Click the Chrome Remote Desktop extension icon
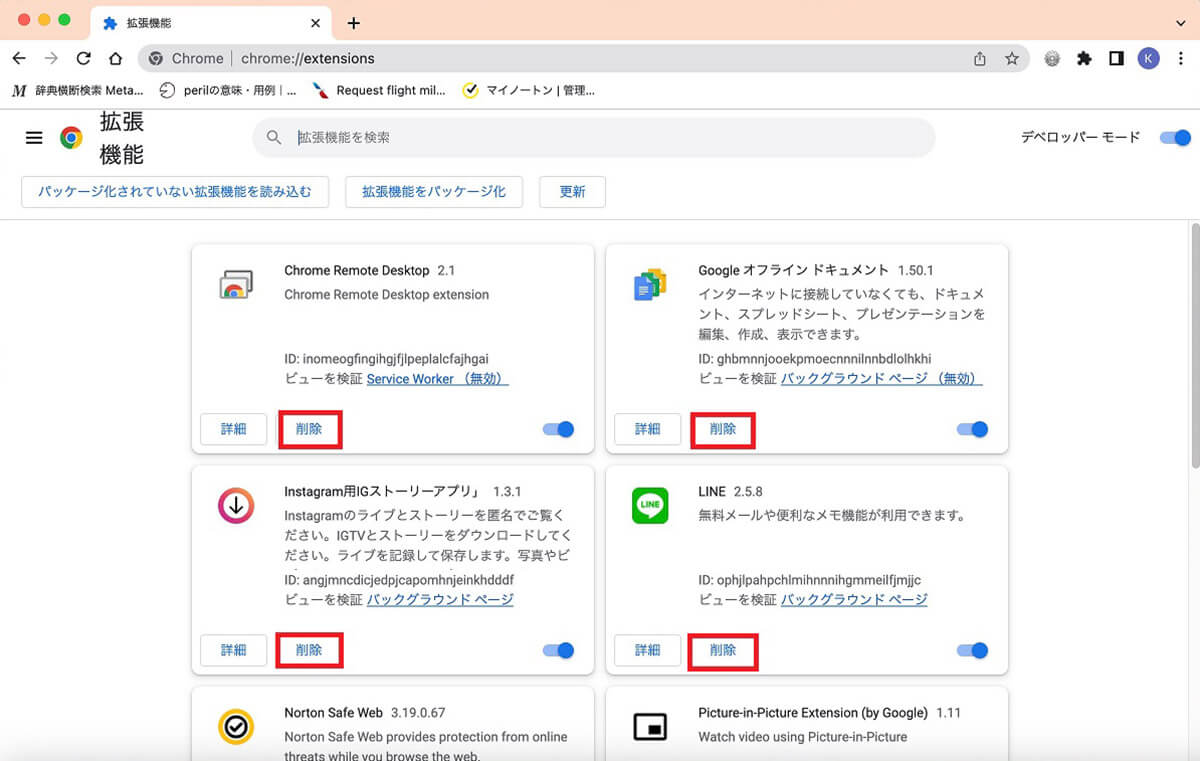This screenshot has height=761, width=1200. point(235,285)
